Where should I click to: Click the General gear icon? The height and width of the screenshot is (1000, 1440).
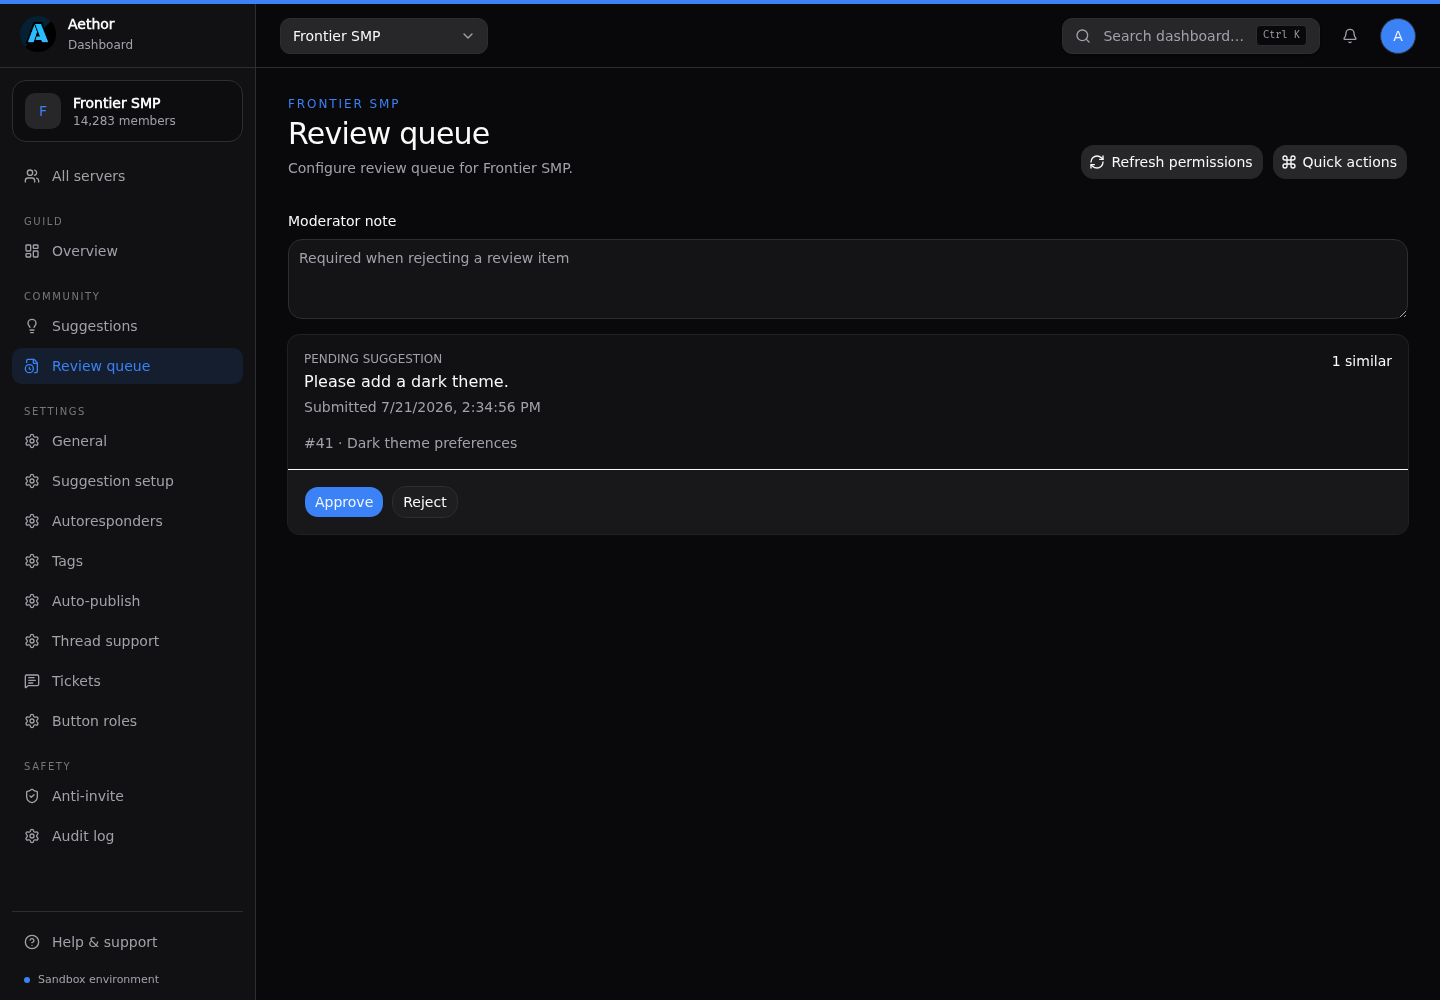[32, 441]
